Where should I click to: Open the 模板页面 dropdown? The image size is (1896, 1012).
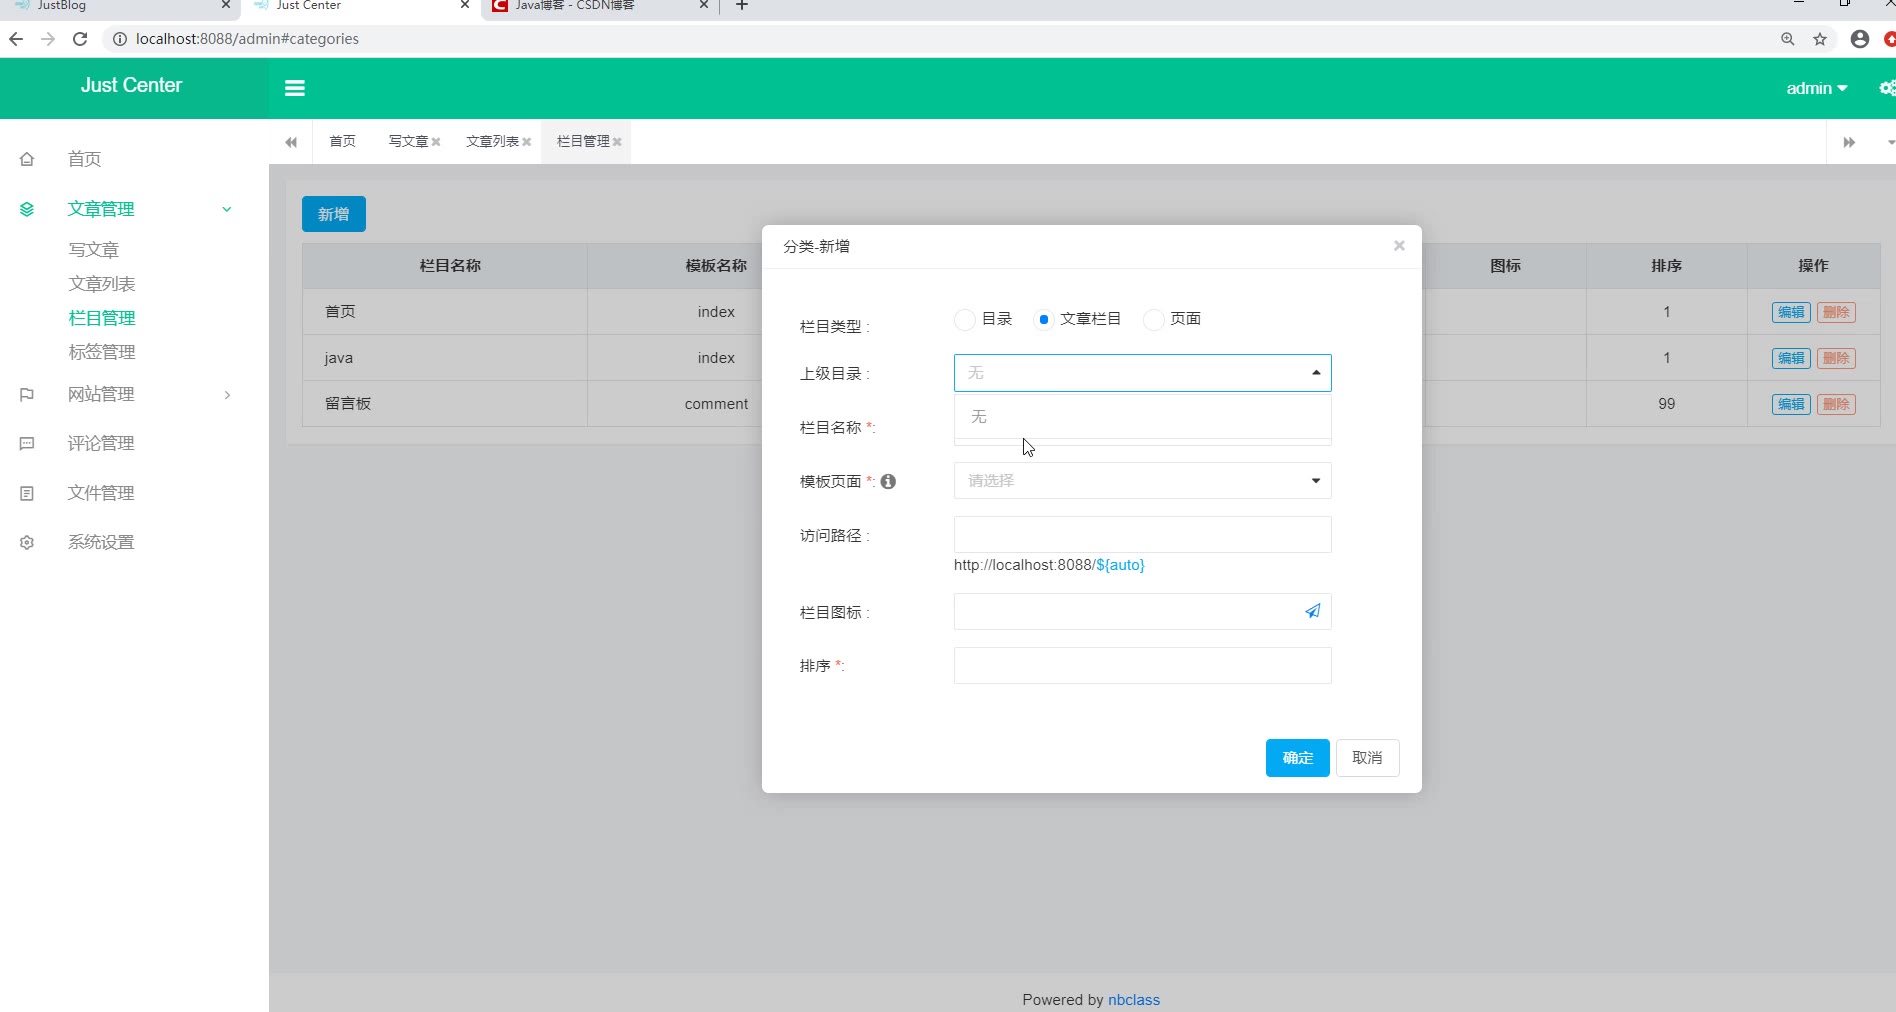tap(1142, 481)
